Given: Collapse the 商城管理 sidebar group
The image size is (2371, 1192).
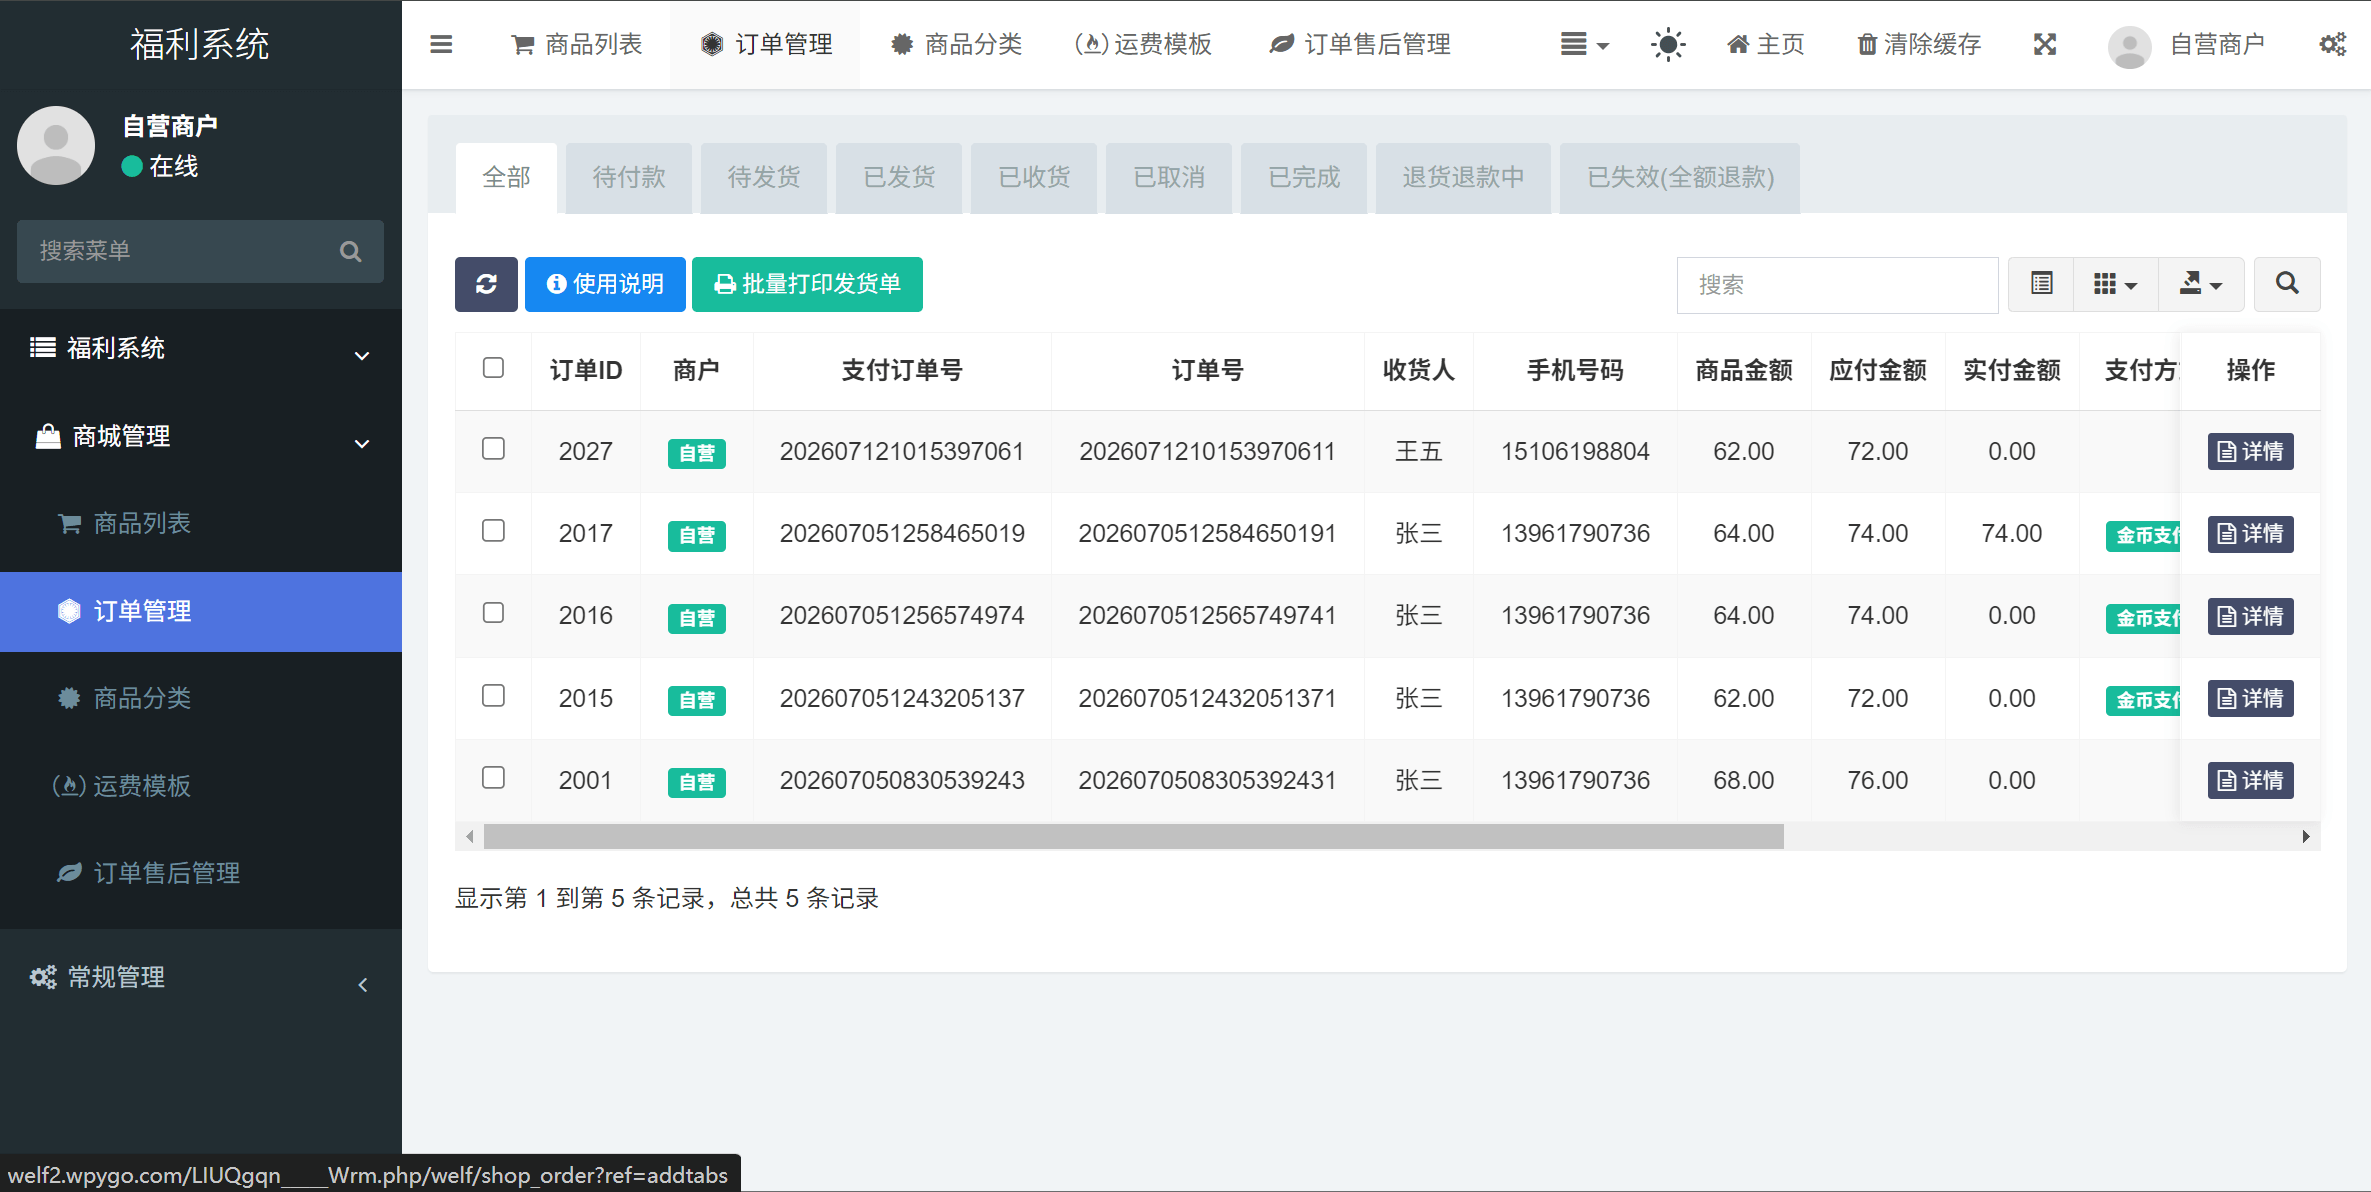Looking at the screenshot, I should [x=200, y=436].
